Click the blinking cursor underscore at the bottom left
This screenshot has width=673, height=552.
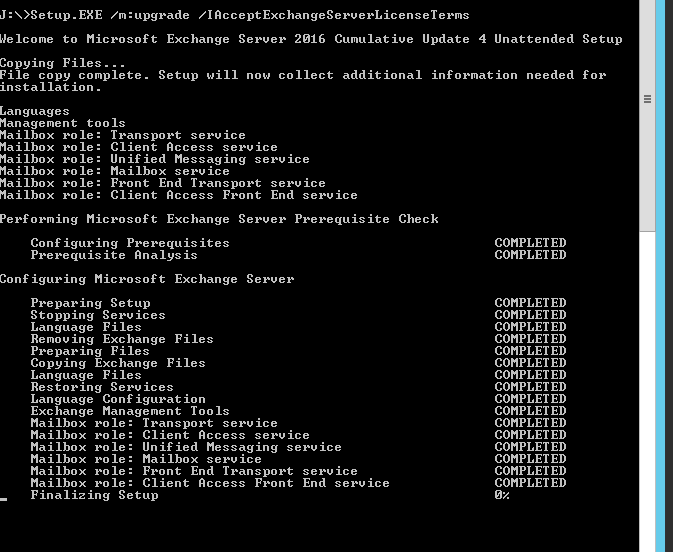3,500
